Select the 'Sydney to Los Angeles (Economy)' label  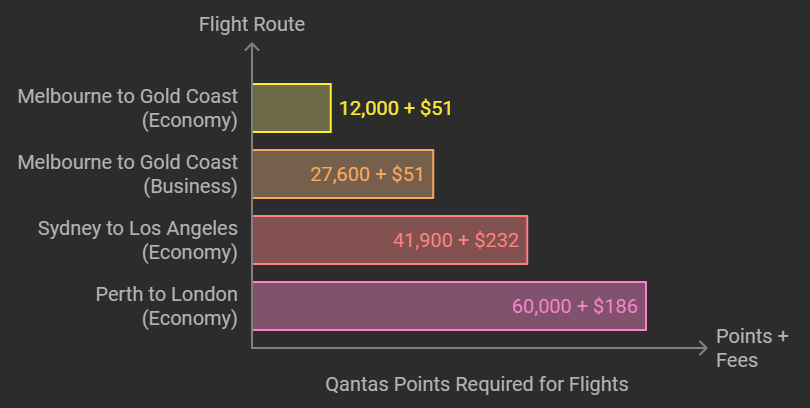pyautogui.click(x=137, y=240)
